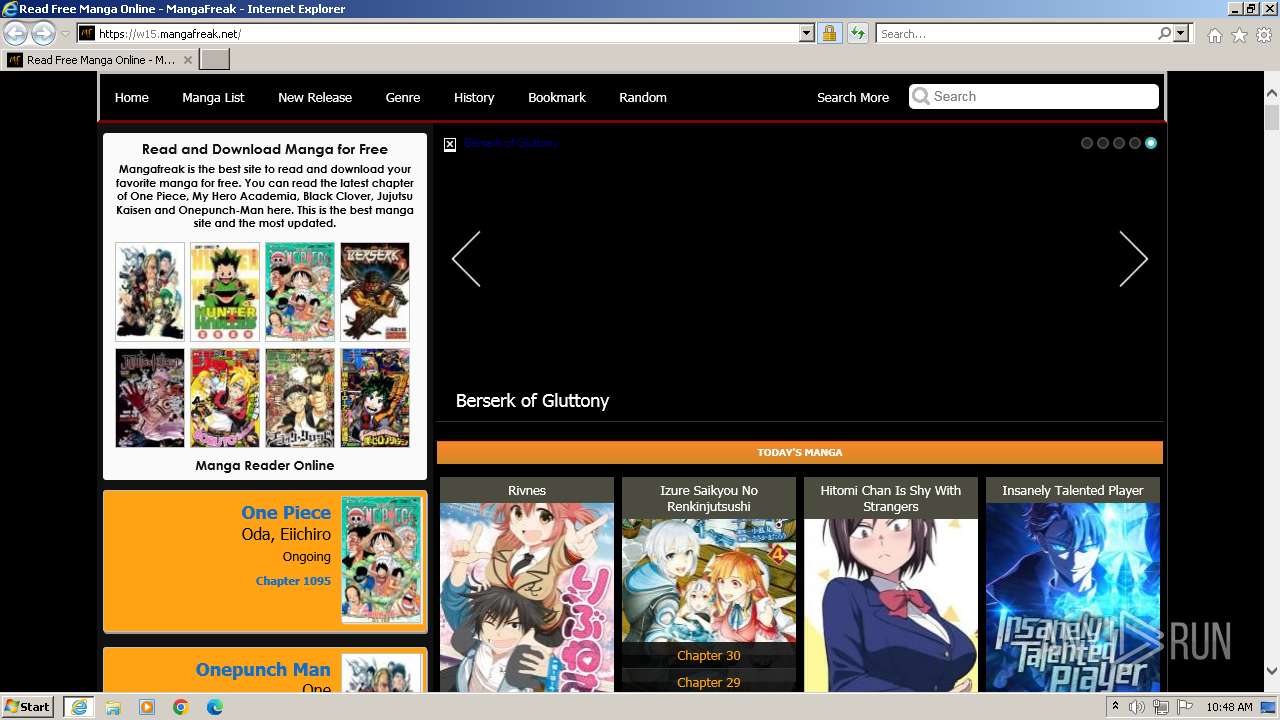
Task: Open Google Chrome taskbar icon
Action: pyautogui.click(x=181, y=707)
